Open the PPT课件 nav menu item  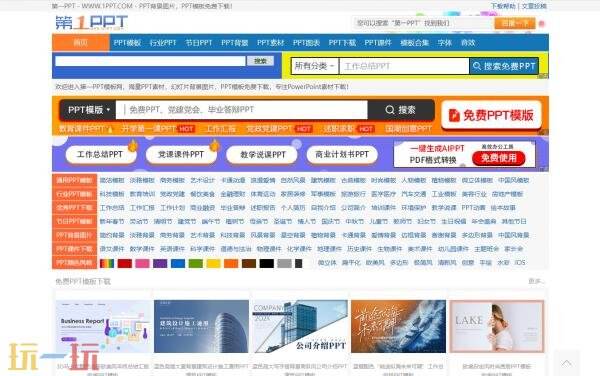378,43
